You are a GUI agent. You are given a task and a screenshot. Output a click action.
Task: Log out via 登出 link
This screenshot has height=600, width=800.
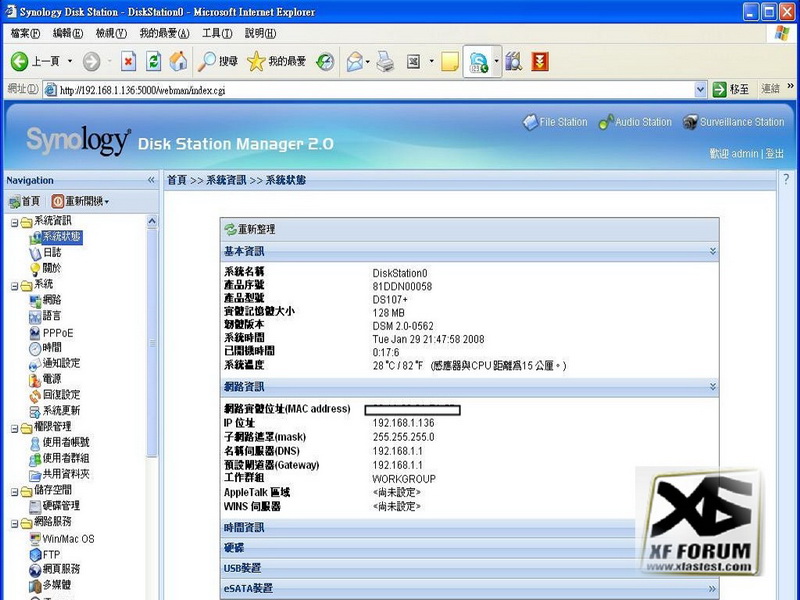[x=774, y=154]
